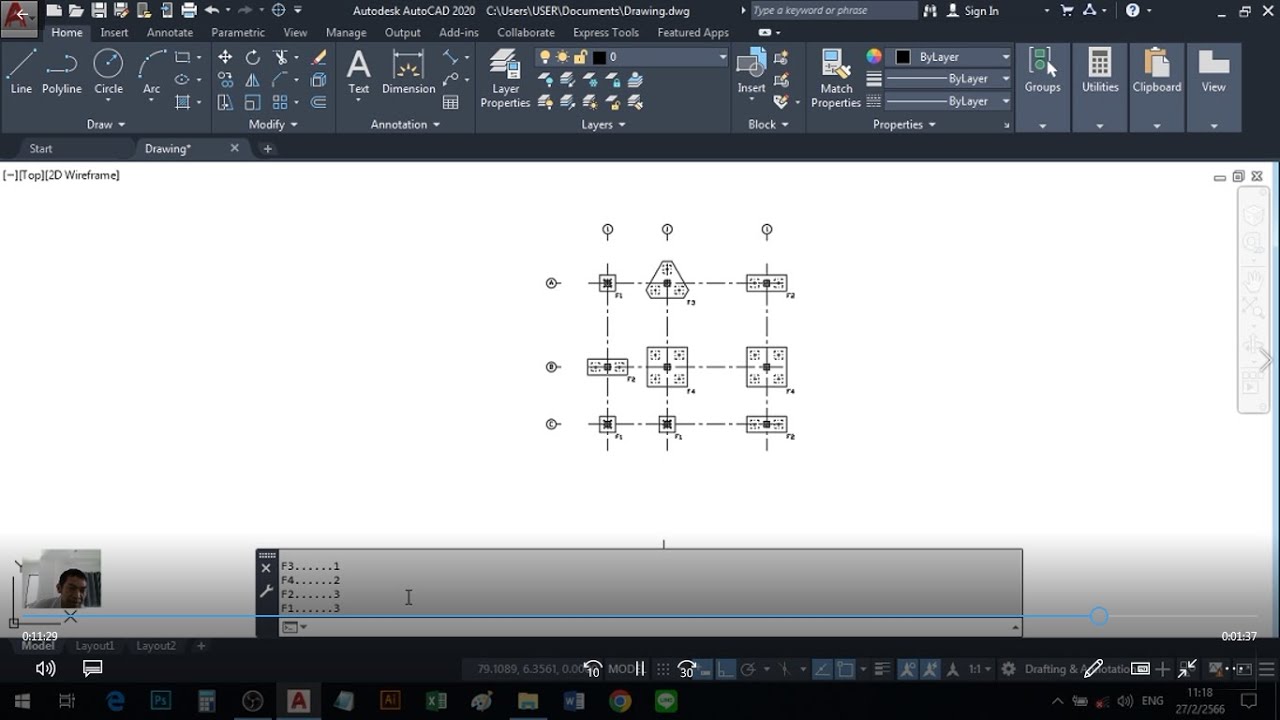
Task: Click the Help question mark icon
Action: coord(1133,11)
